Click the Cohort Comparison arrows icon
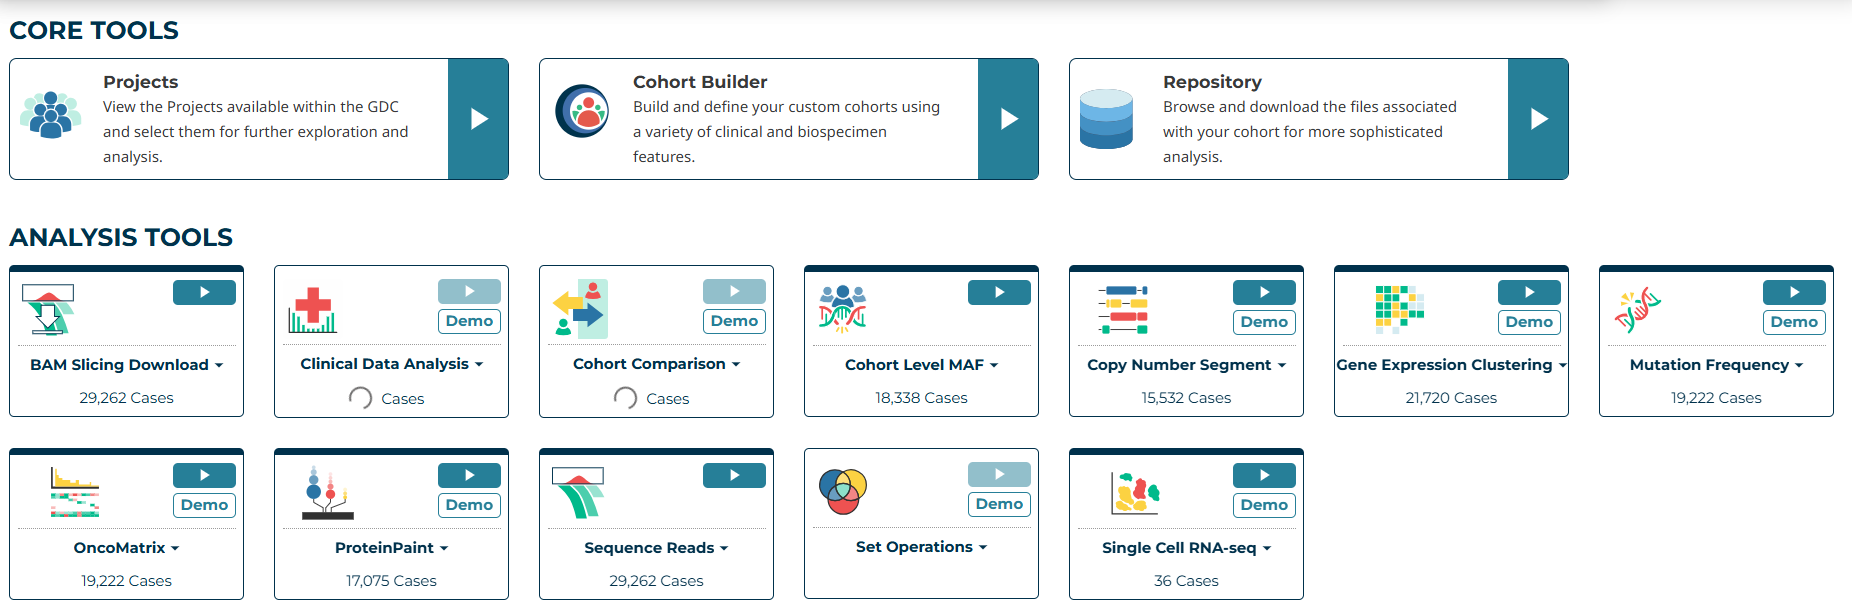The image size is (1852, 607). [x=580, y=309]
